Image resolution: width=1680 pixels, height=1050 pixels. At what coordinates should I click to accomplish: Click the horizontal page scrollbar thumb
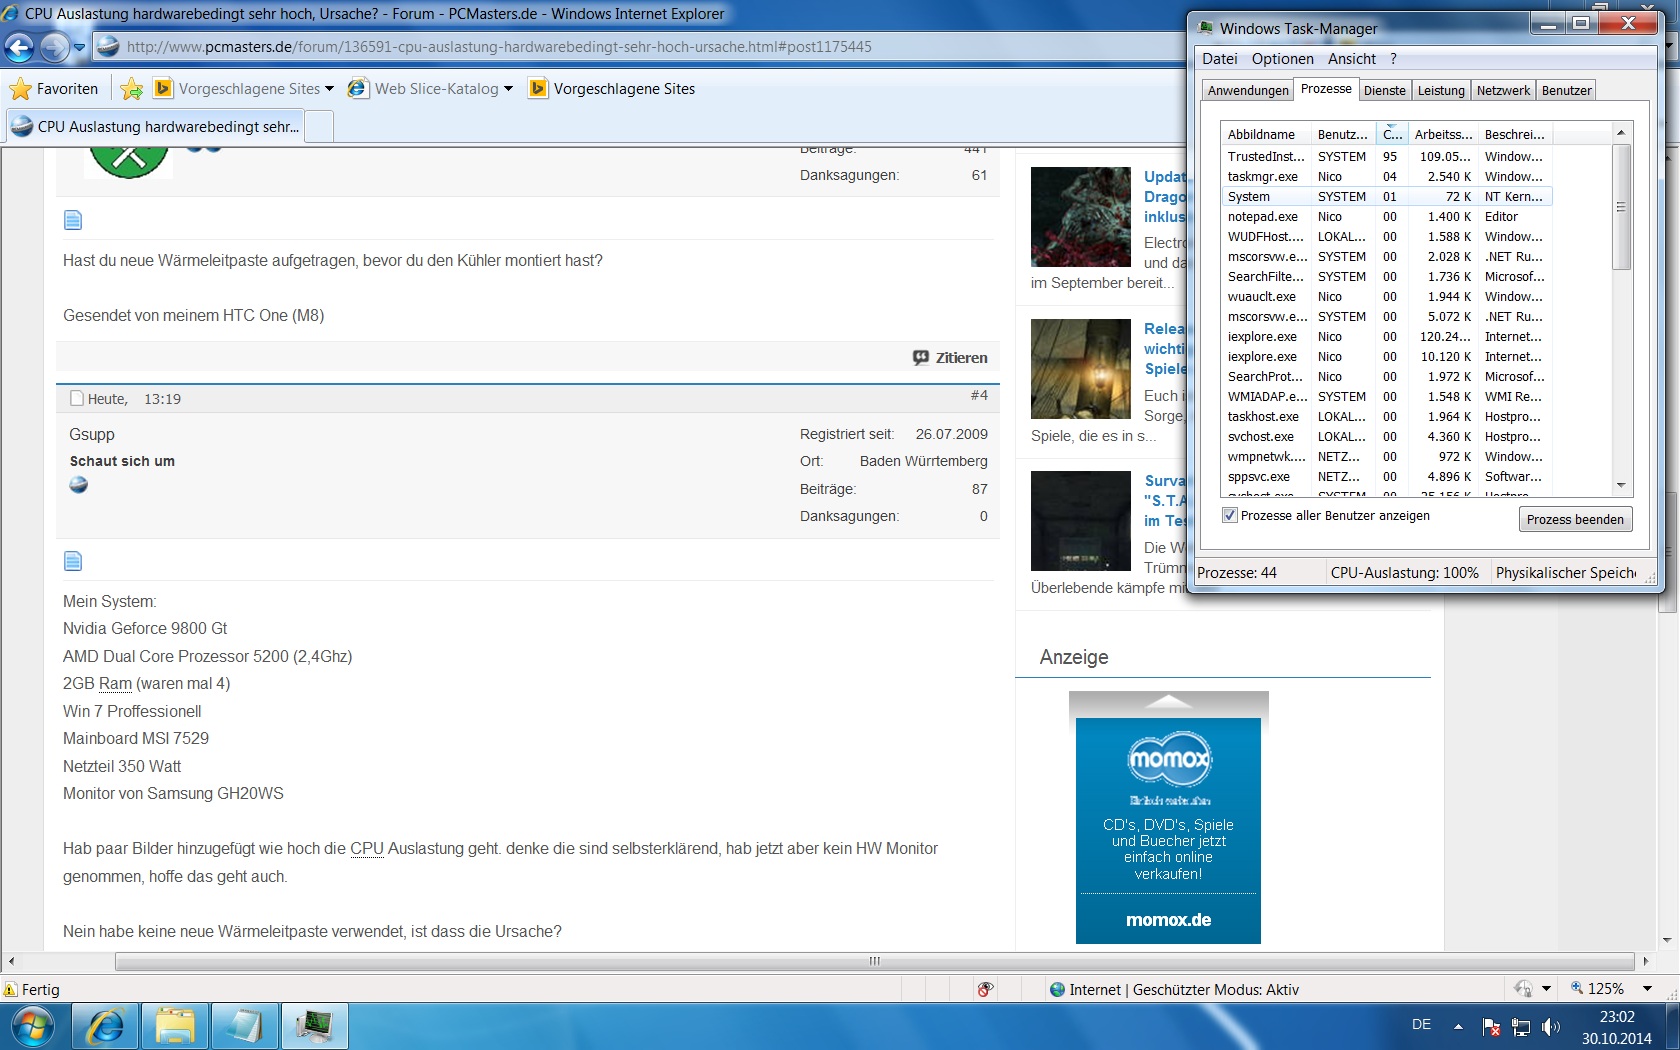[875, 961]
